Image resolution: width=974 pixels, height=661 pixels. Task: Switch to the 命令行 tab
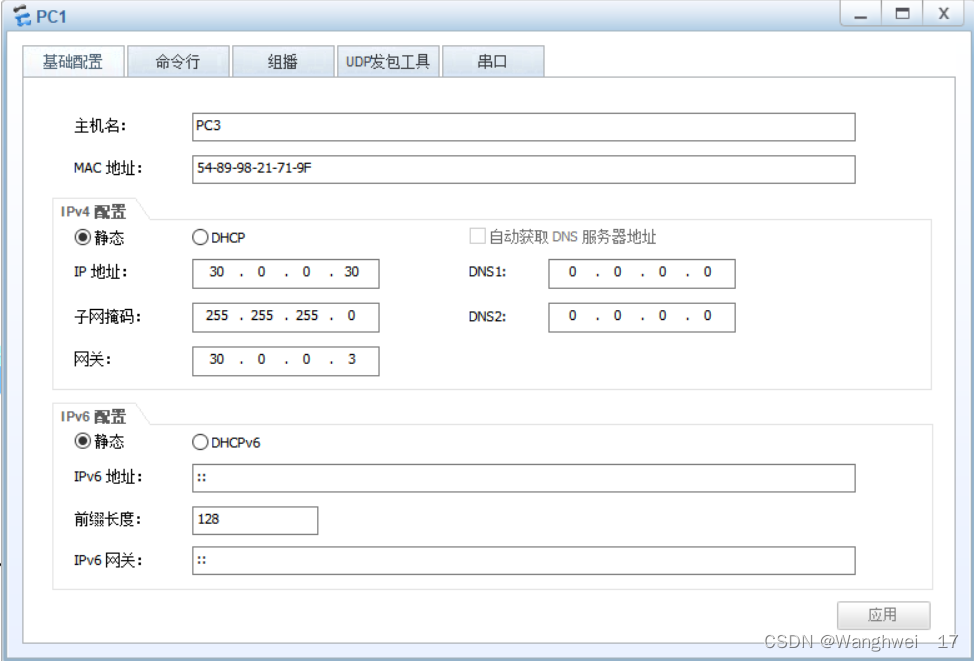pos(178,62)
